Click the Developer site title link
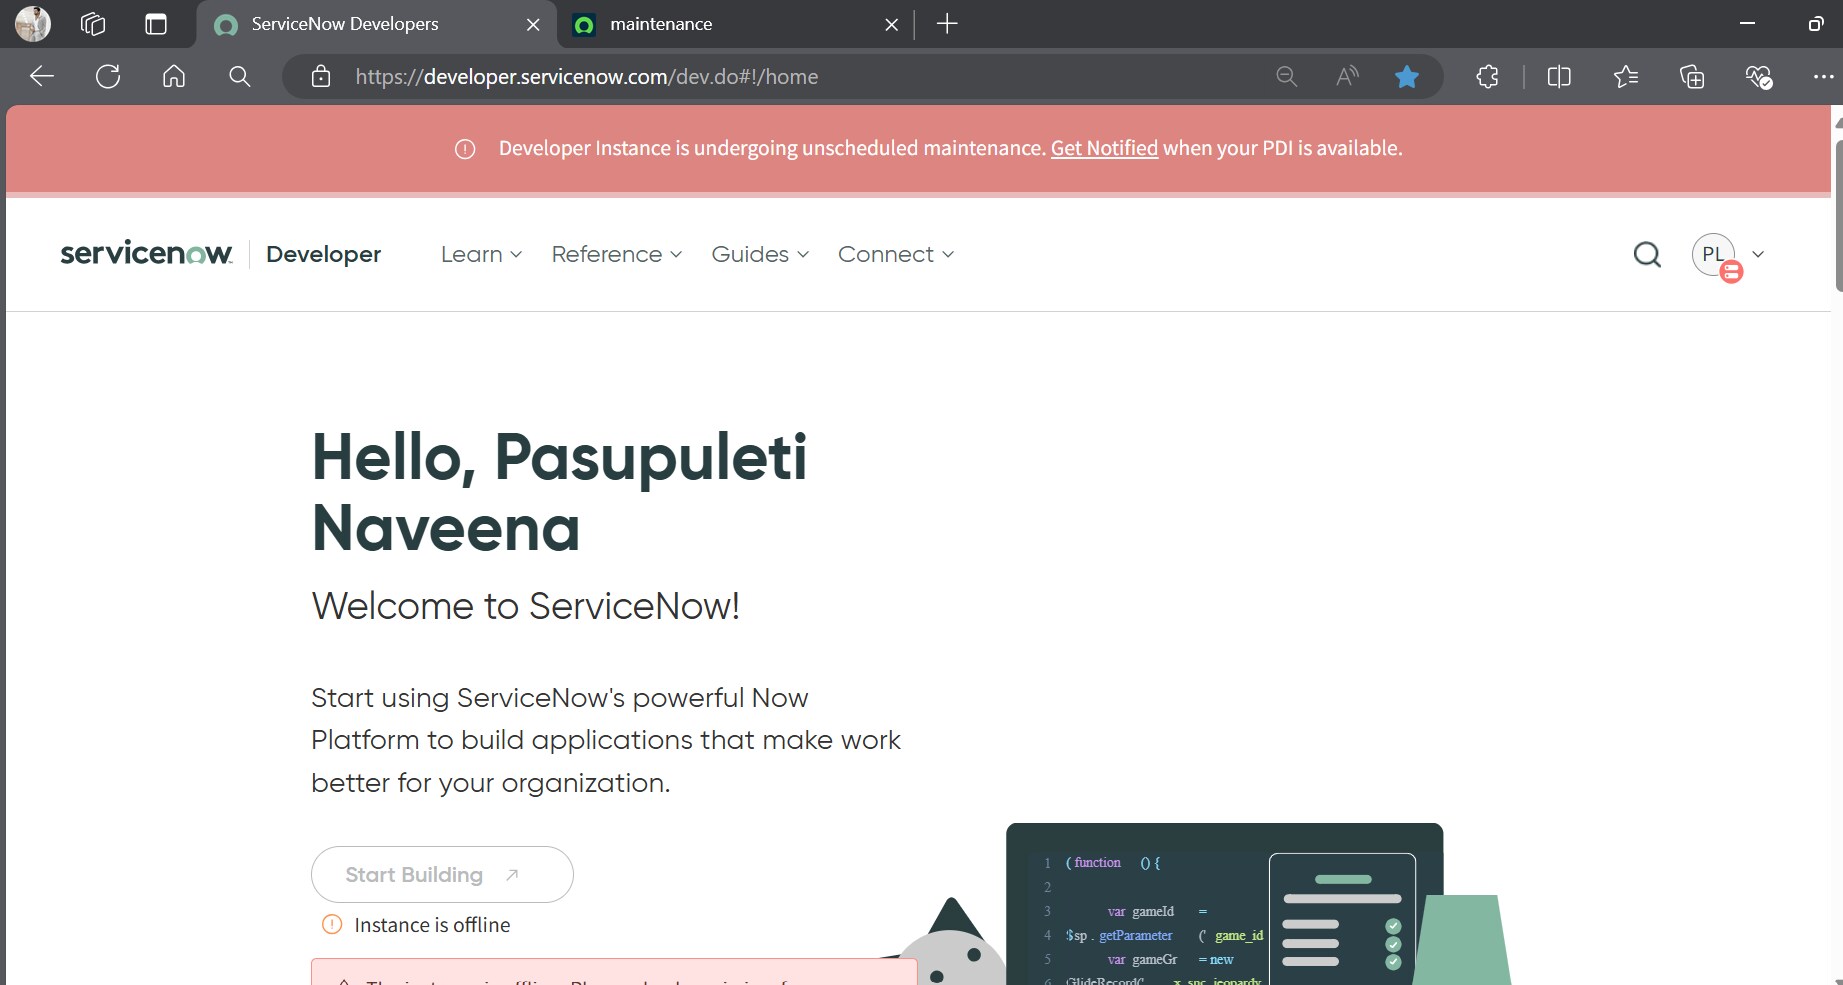Screen dimensions: 1843x985 tap(323, 255)
